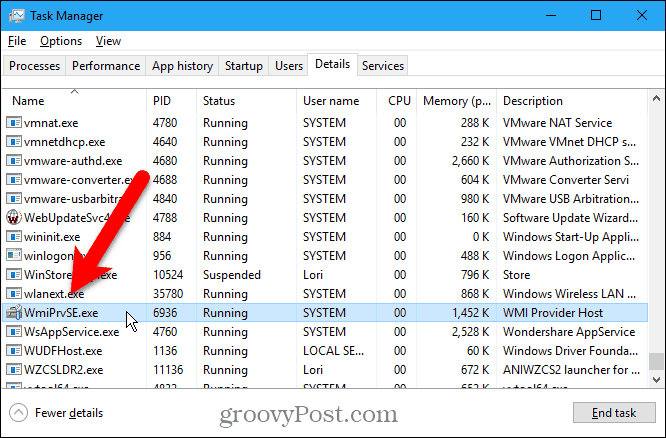Click the wininit.exe process icon

(x=14, y=237)
